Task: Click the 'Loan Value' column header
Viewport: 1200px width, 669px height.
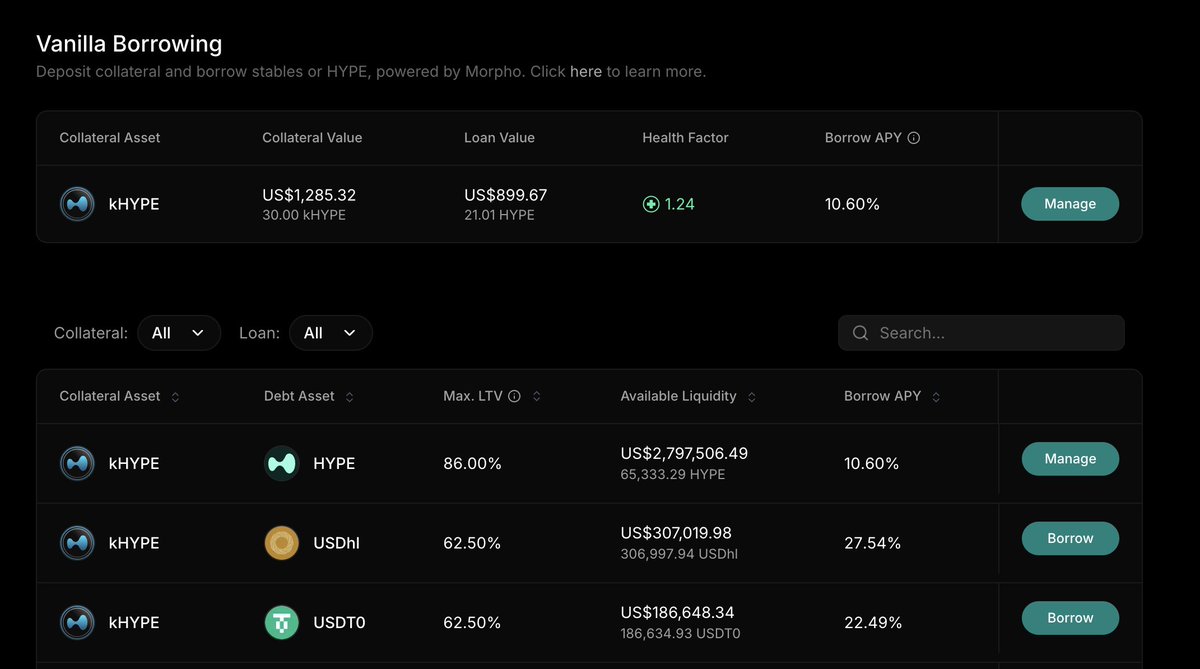Action: tap(499, 138)
